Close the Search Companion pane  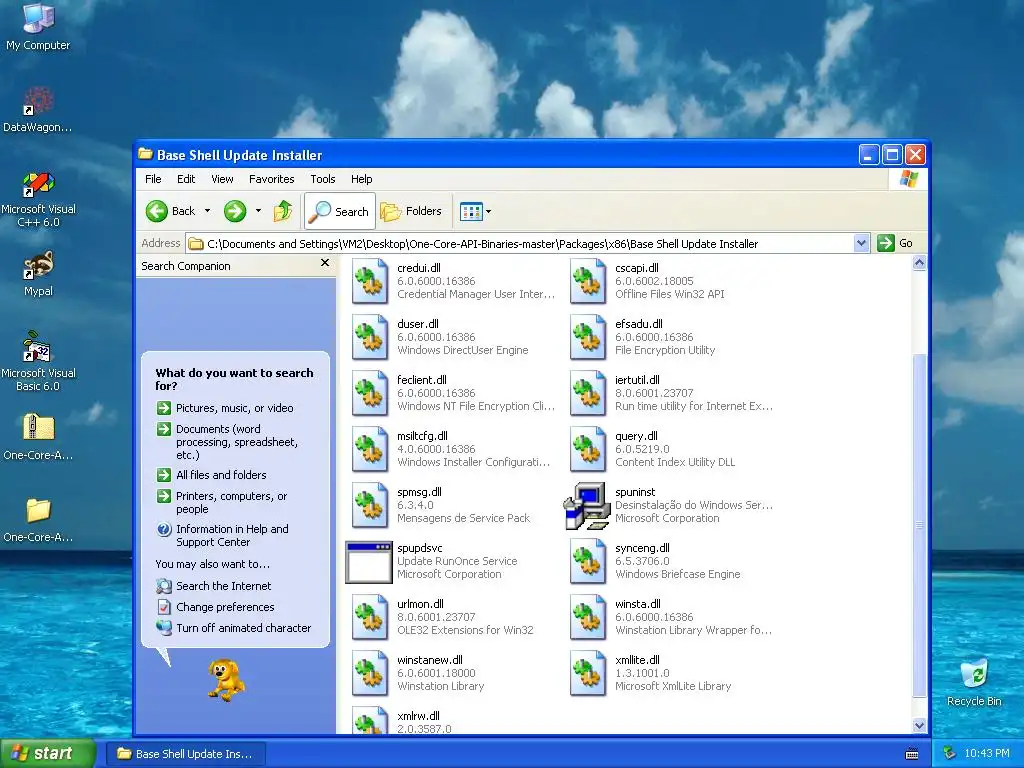[x=325, y=263]
